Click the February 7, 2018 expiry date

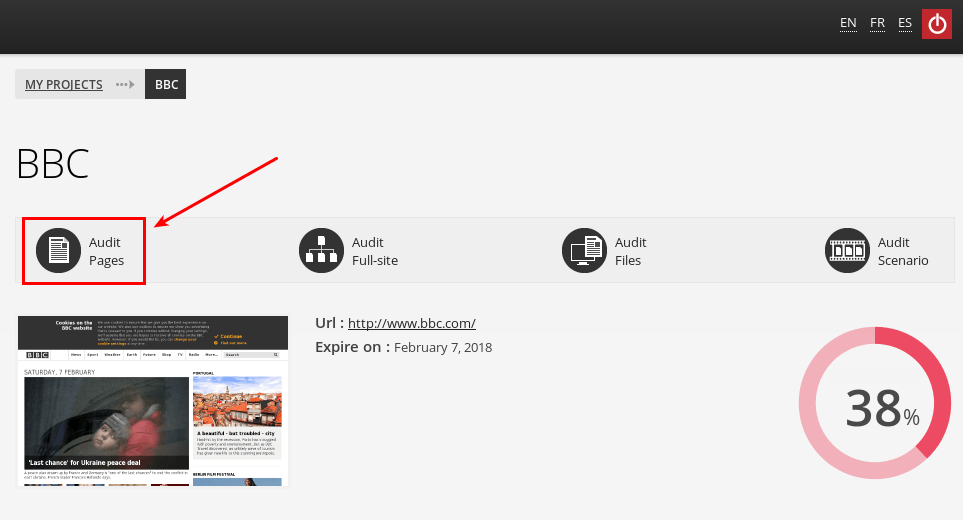tap(443, 348)
